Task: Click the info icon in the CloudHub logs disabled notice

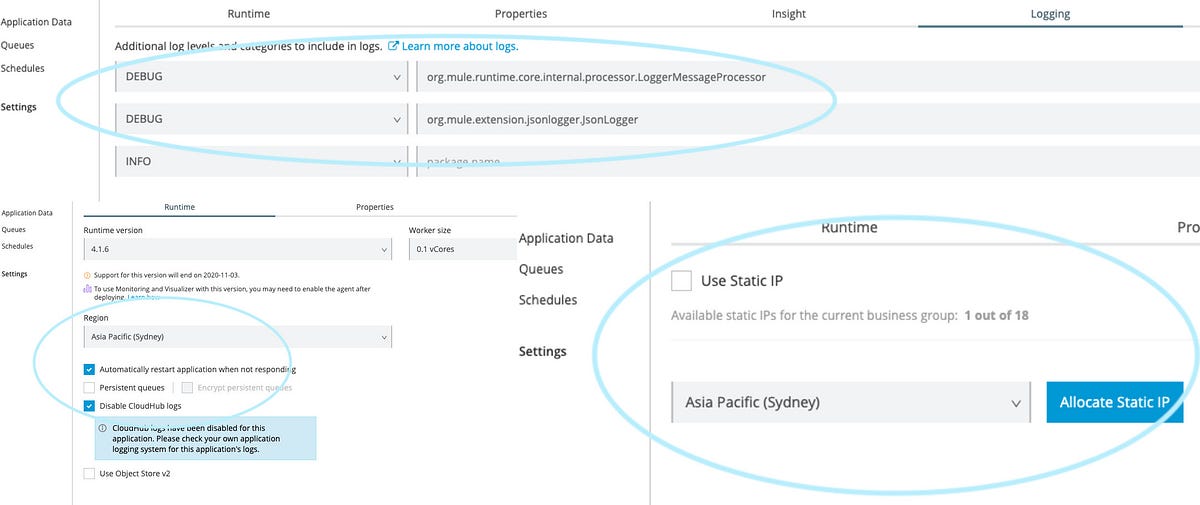Action: point(103,427)
